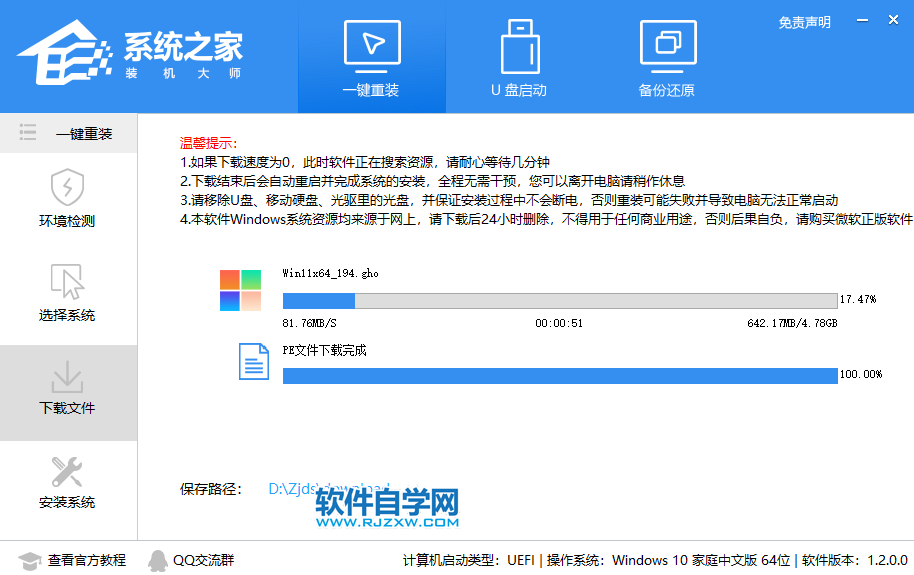Click the Win11x64_194.gho file name

click(x=331, y=273)
